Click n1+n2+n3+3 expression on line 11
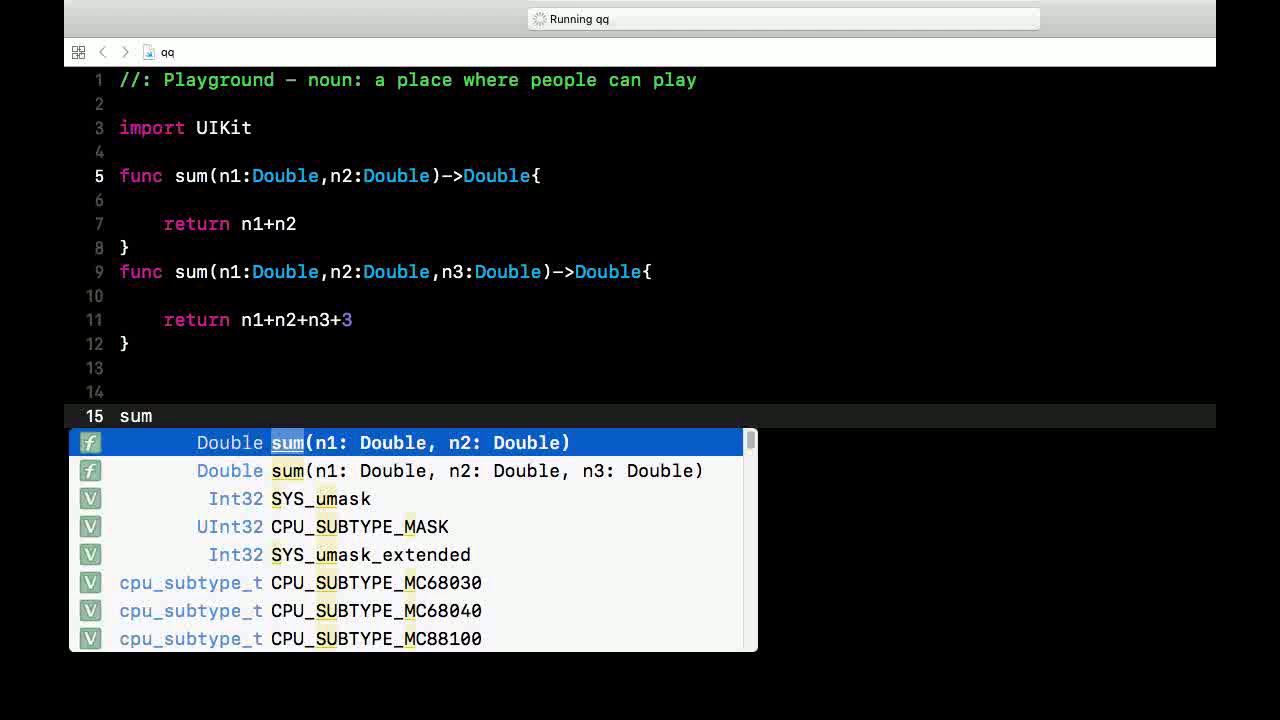 297,320
